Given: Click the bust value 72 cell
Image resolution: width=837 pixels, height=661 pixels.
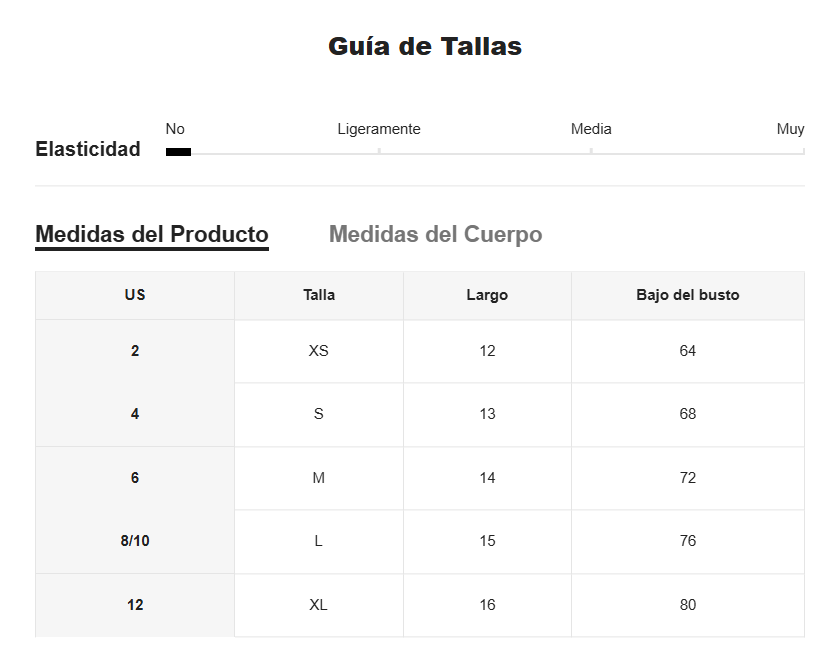Looking at the screenshot, I should click(x=688, y=478).
